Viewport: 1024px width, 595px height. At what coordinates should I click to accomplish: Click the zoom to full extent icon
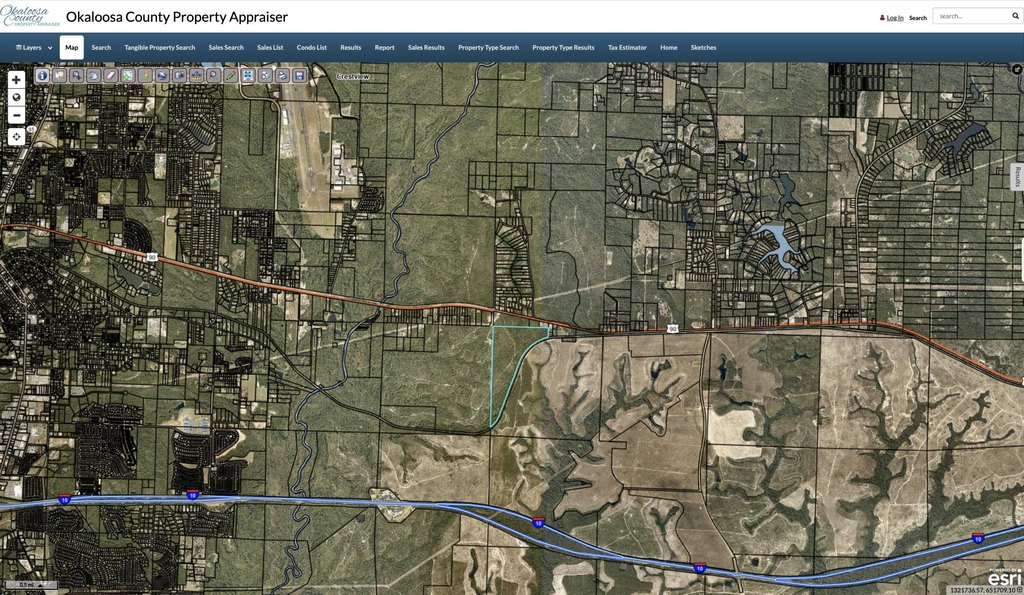248,75
